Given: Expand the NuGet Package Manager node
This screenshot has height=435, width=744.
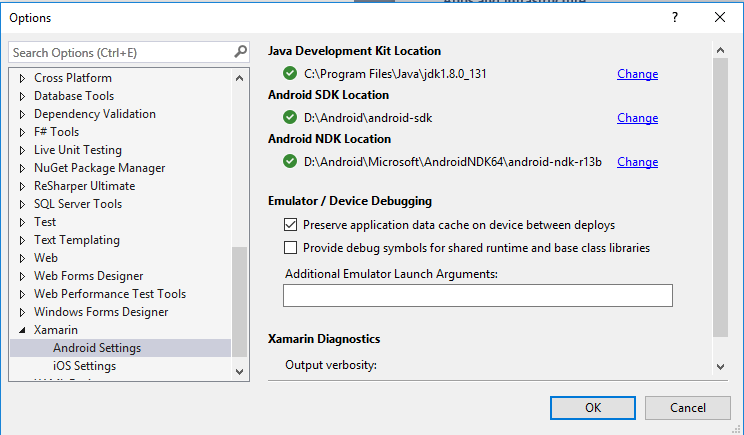Looking at the screenshot, I should click(x=22, y=168).
